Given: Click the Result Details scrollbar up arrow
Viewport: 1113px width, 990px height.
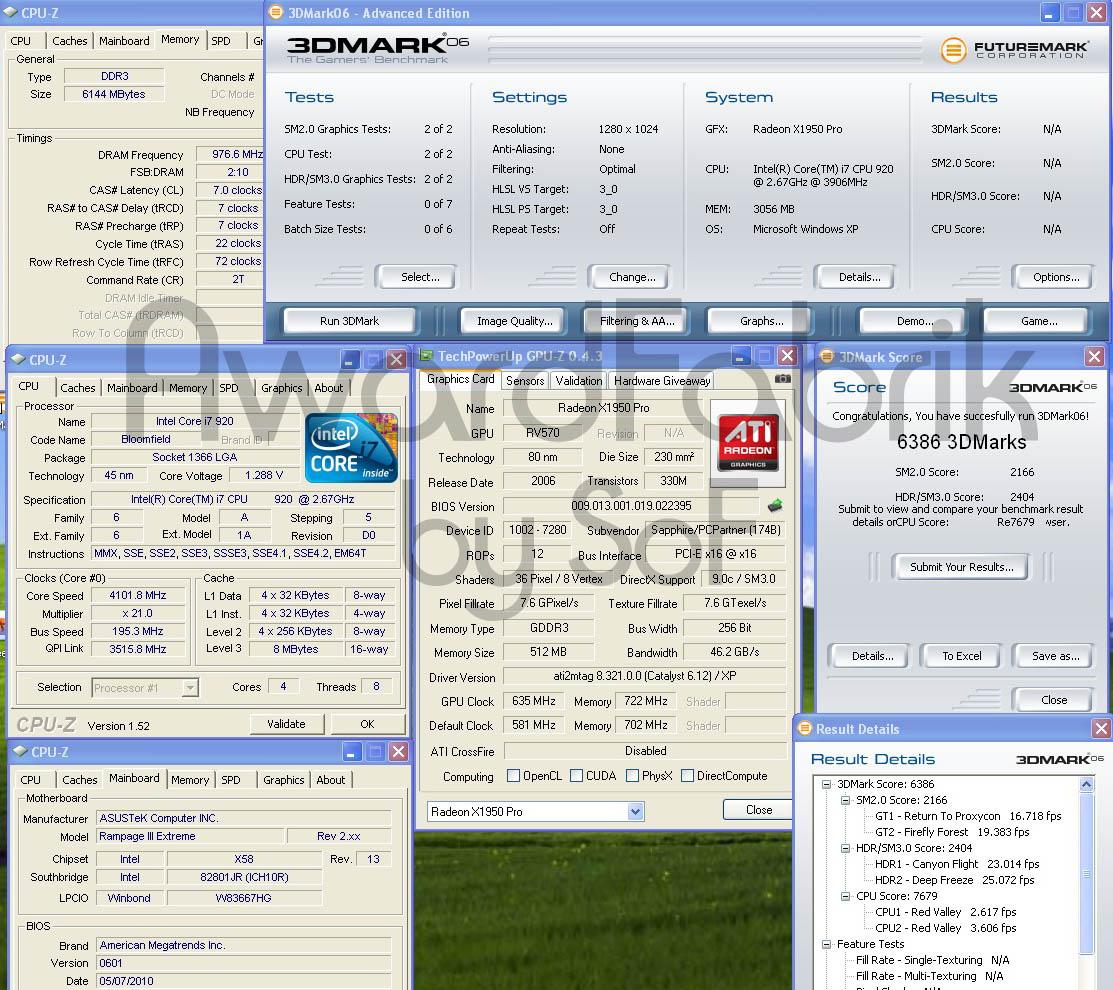Looking at the screenshot, I should click(x=1086, y=784).
